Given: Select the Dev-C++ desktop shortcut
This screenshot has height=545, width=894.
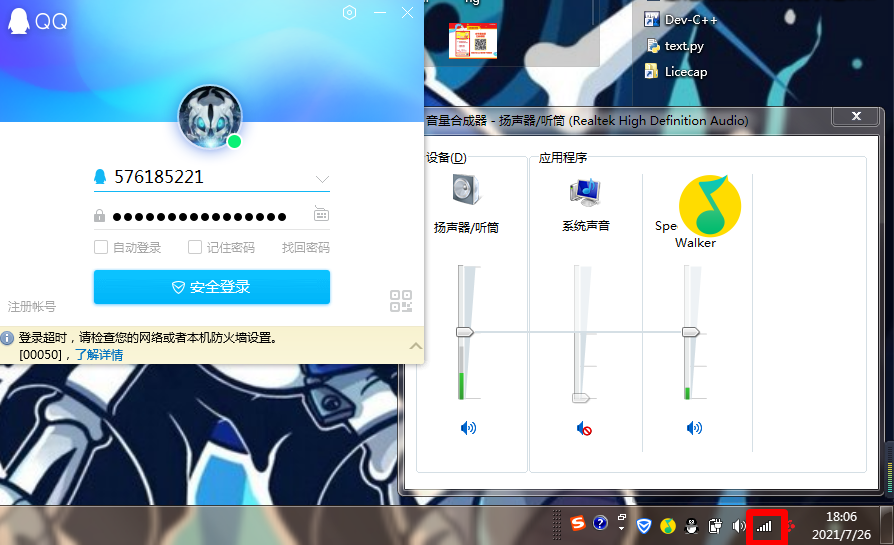Looking at the screenshot, I should point(681,19).
